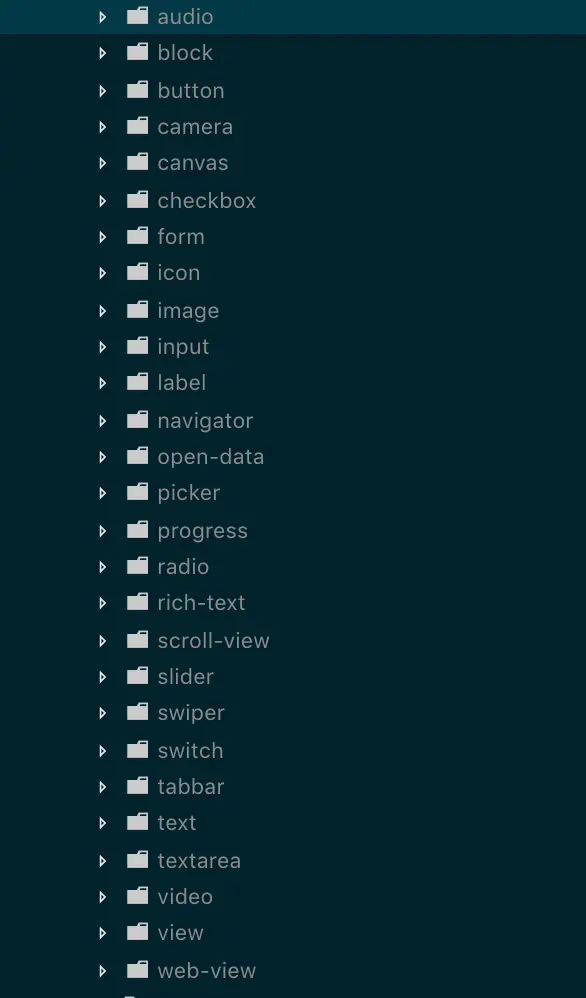Select the folder icon next to swiper

pos(137,712)
